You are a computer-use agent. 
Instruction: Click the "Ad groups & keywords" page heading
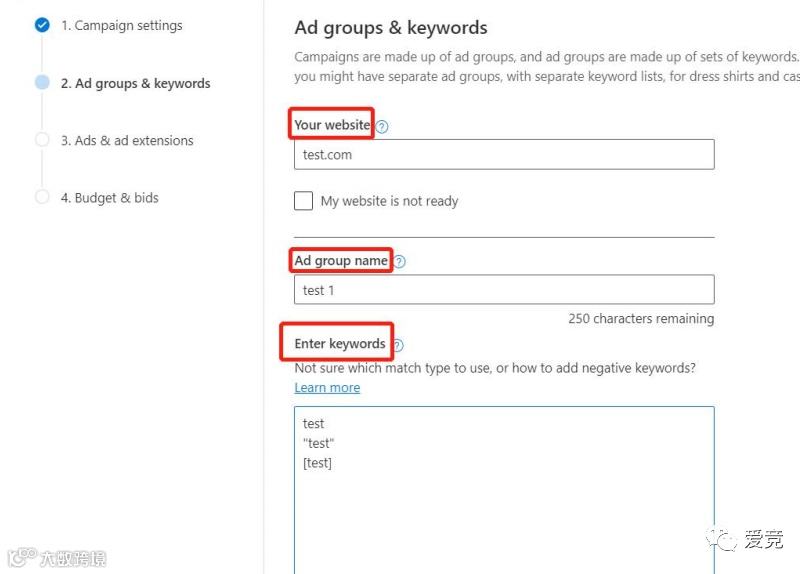[391, 28]
